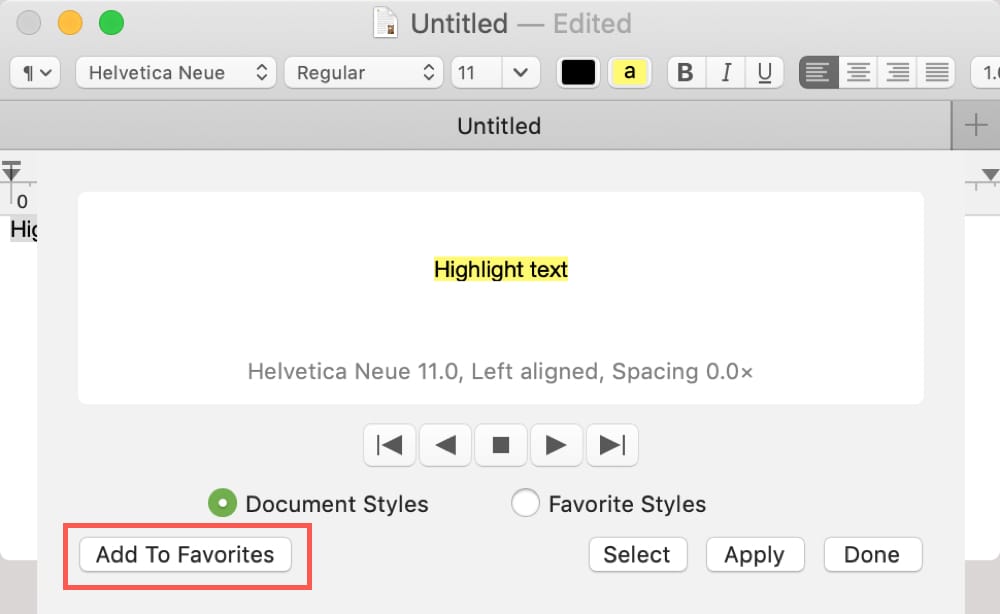Viewport: 1000px width, 614px height.
Task: Center align text in toolbar
Action: pyautogui.click(x=858, y=73)
